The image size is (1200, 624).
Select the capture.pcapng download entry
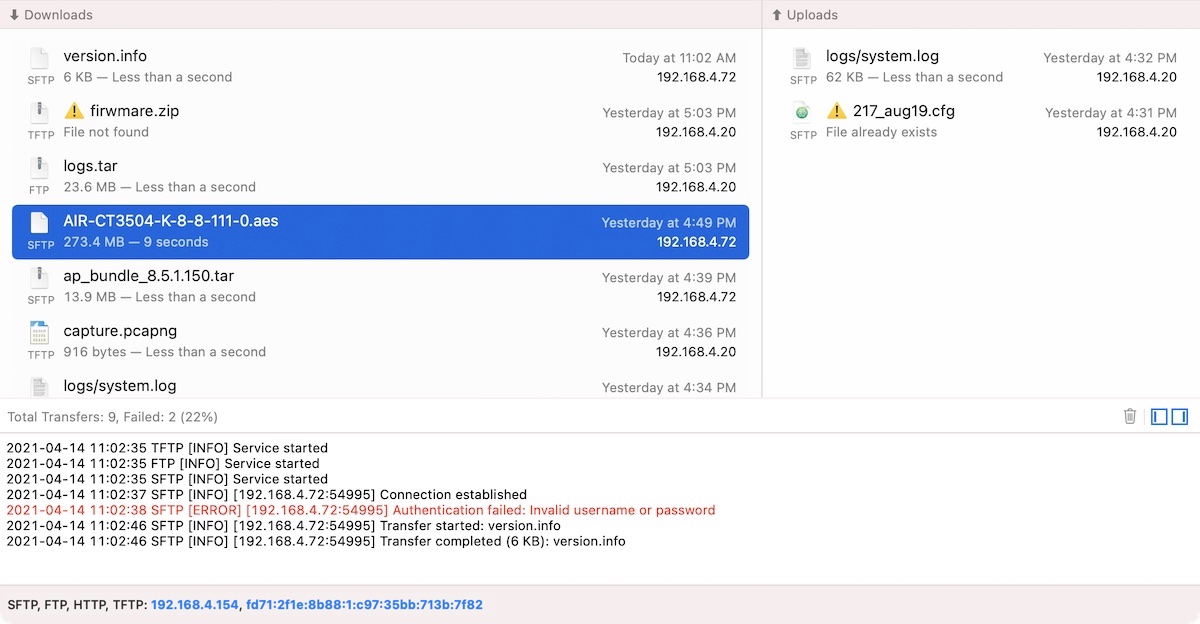380,342
